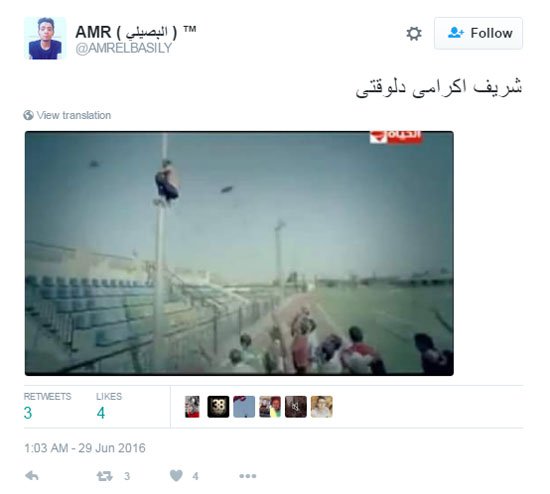Open the tweet timestamp 29 Jun 2016

coord(85,448)
